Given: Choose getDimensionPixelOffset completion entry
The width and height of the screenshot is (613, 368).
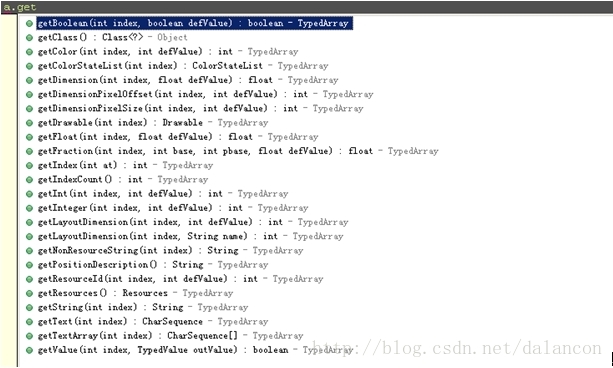Looking at the screenshot, I should pos(205,94).
